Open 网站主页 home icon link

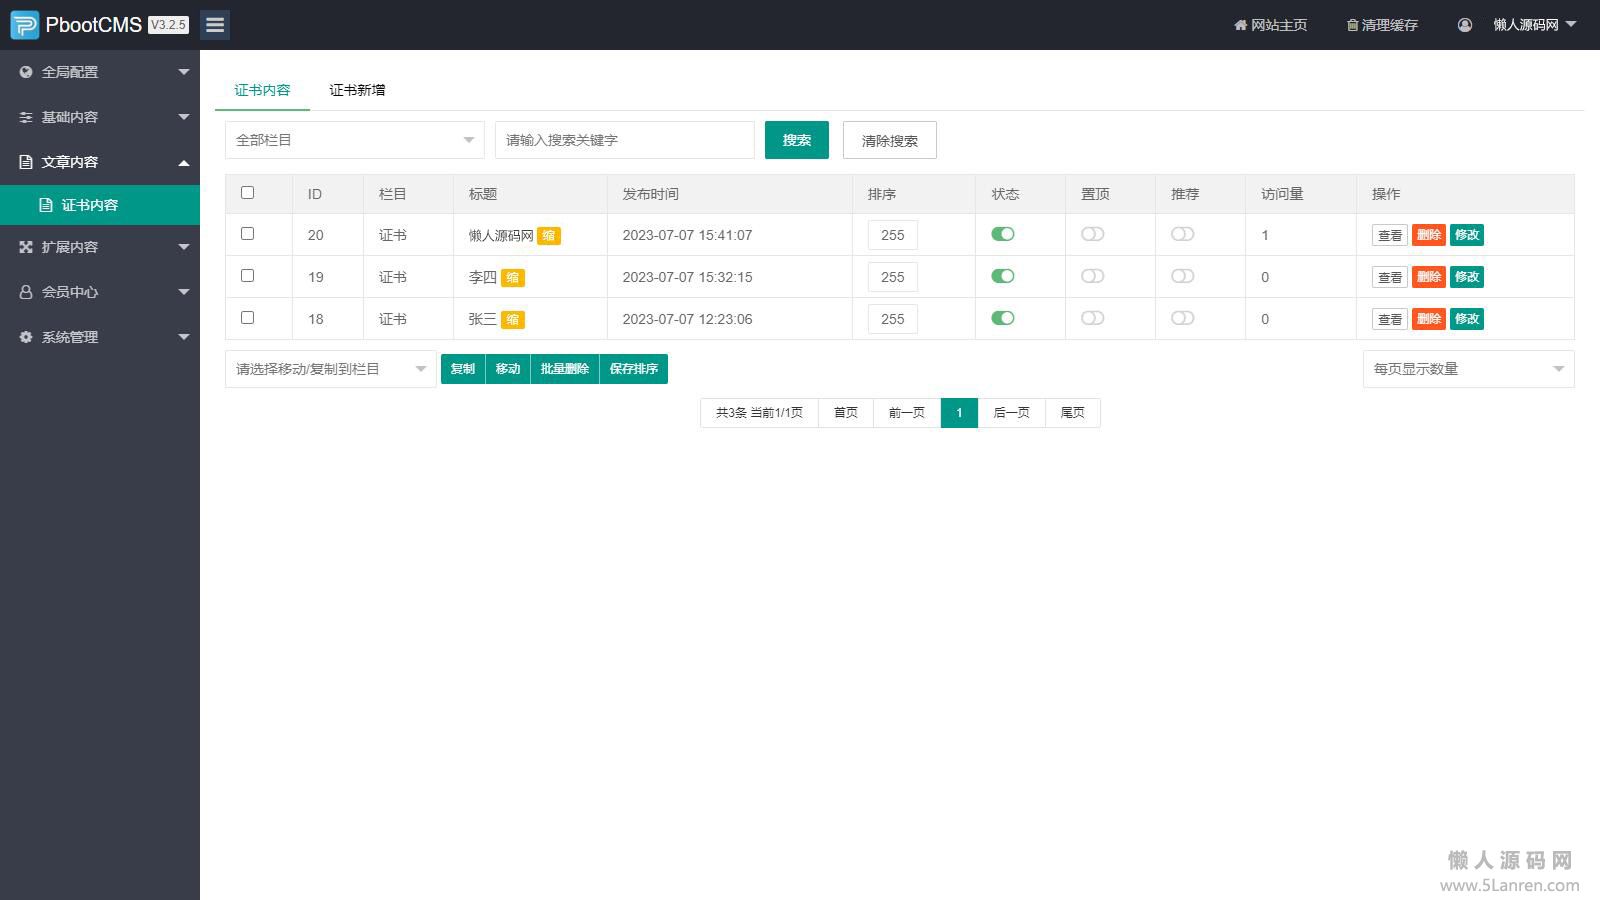tap(1270, 25)
